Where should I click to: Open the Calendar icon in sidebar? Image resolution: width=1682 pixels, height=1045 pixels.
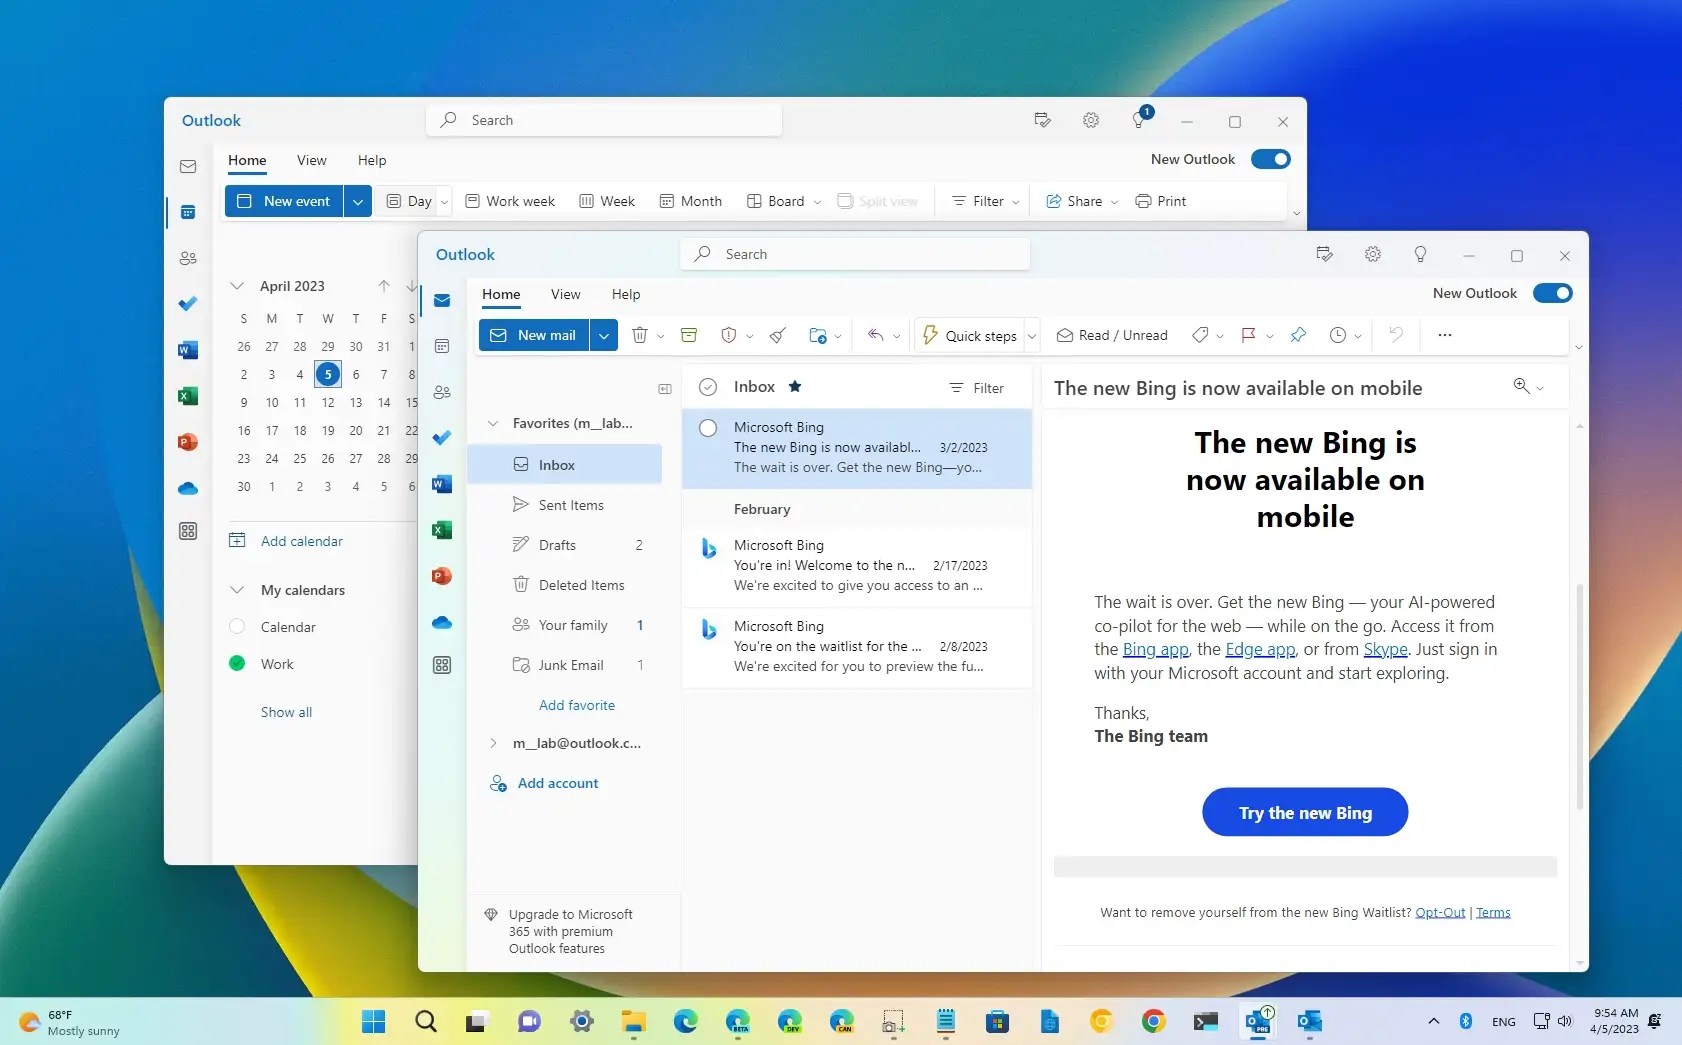point(441,345)
